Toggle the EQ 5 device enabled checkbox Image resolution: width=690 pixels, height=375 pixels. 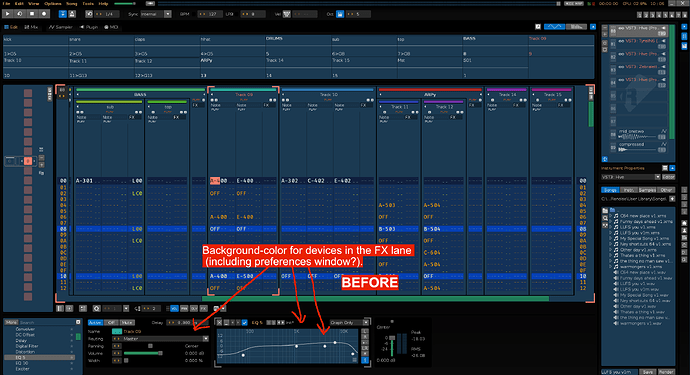coord(245,323)
